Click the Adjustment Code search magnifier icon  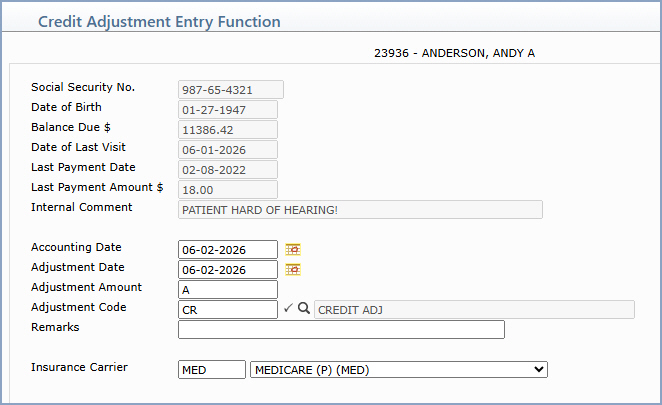coord(304,308)
